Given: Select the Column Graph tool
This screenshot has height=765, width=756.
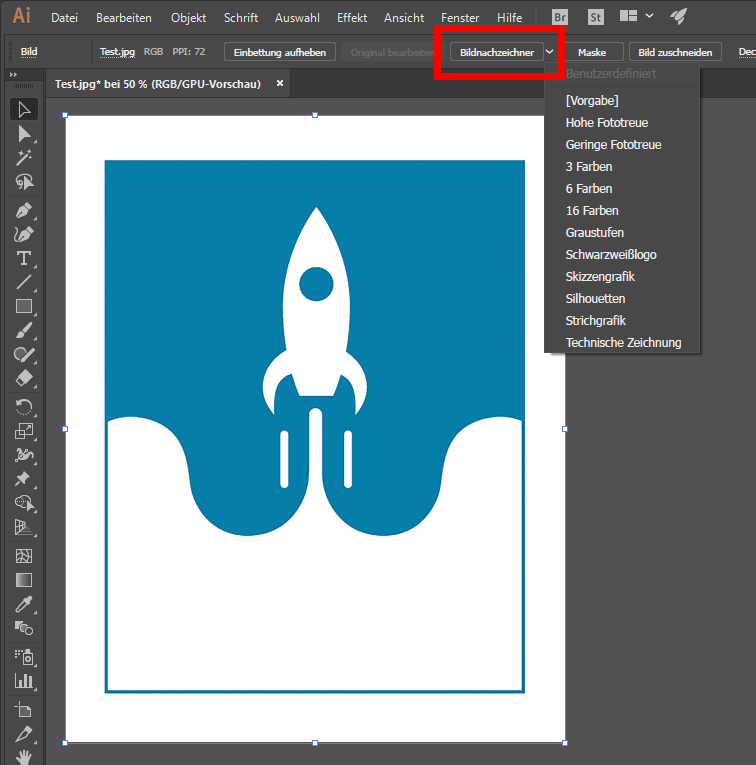Looking at the screenshot, I should coord(24,681).
